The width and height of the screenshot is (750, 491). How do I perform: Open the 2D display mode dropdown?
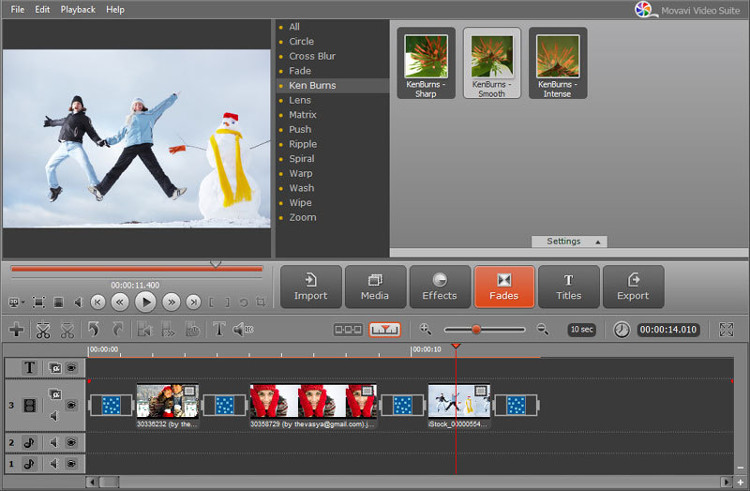[x=16, y=302]
